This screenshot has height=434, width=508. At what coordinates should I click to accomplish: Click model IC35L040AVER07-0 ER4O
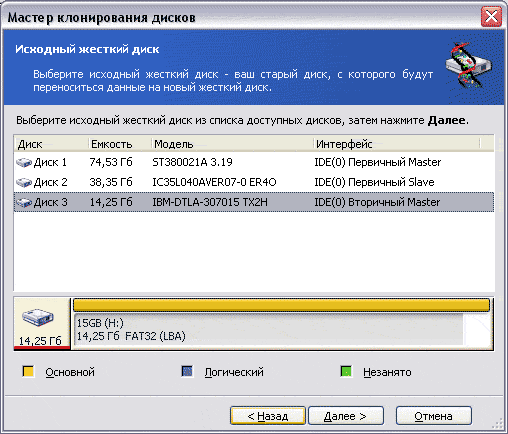[x=214, y=182]
